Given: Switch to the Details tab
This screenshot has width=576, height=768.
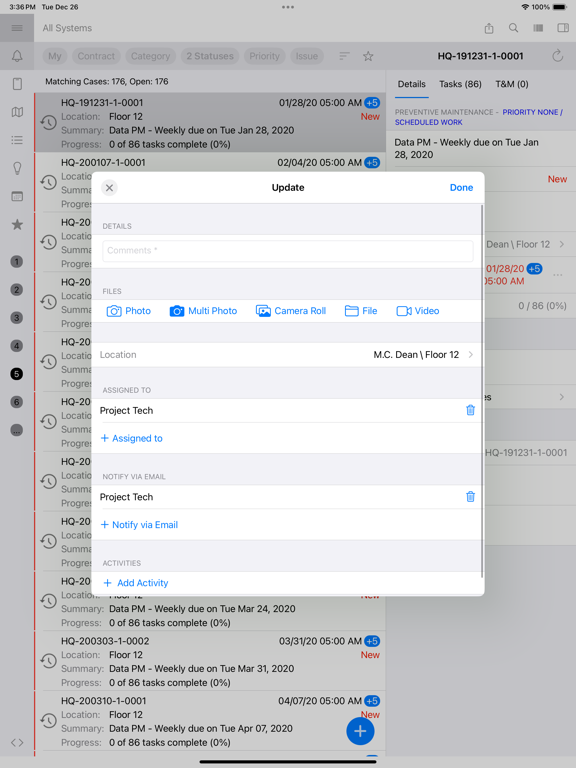Looking at the screenshot, I should pos(411,84).
